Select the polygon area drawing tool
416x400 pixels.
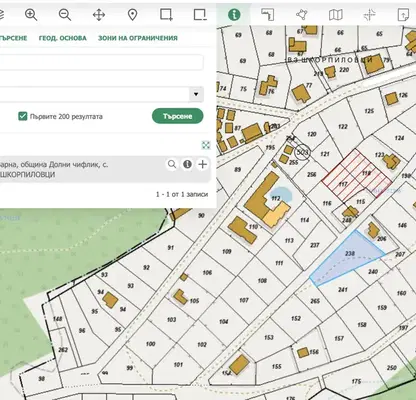(x=302, y=15)
